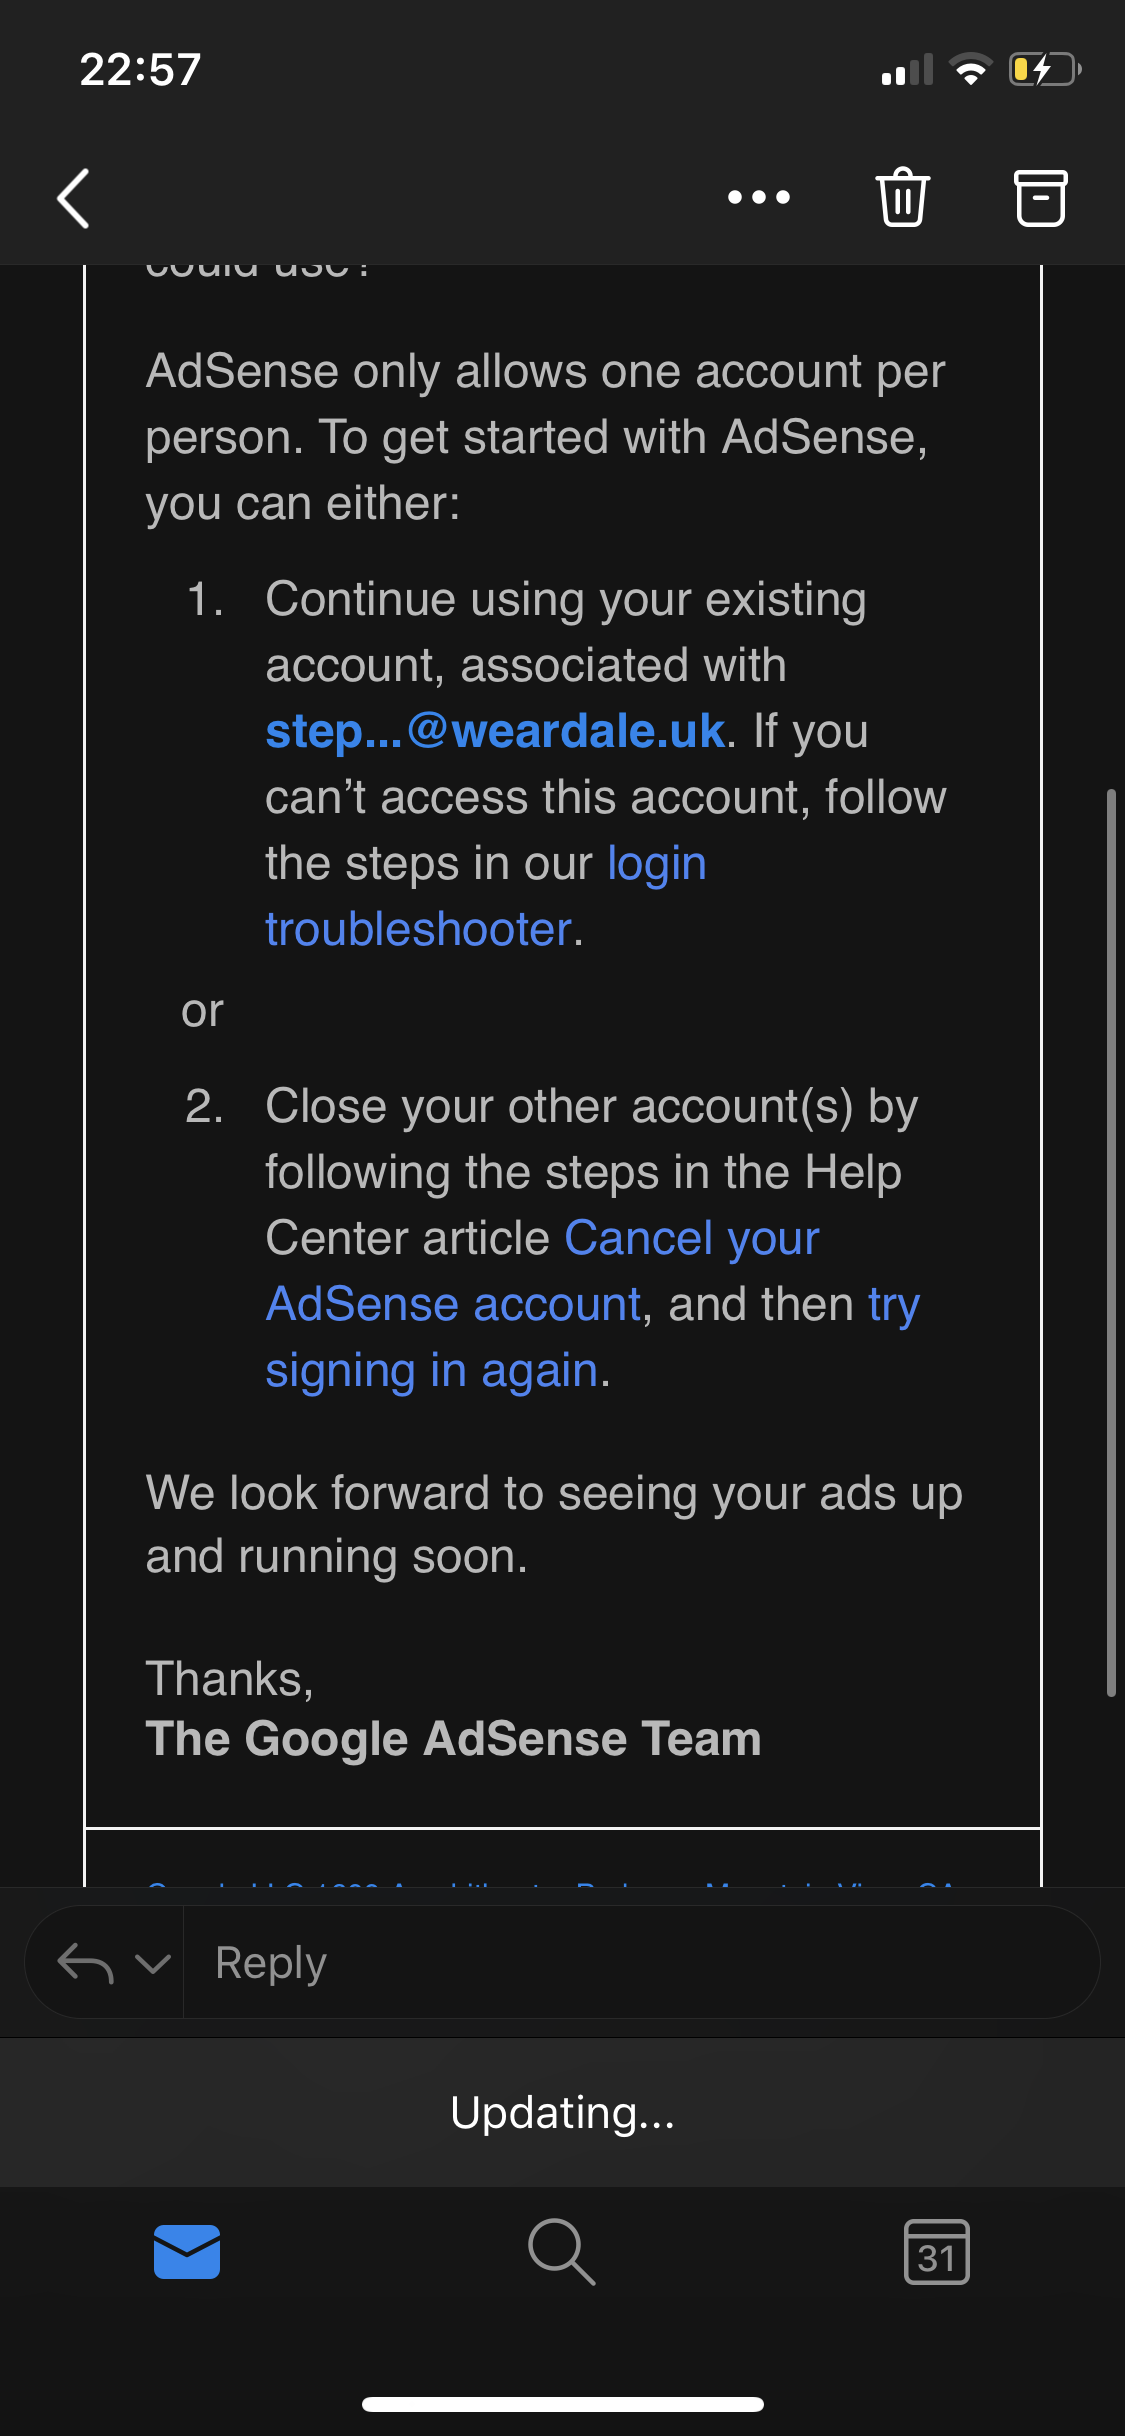Screen dimensions: 1125x2436
Task: Tap the battery charging status icon
Action: [x=1044, y=70]
